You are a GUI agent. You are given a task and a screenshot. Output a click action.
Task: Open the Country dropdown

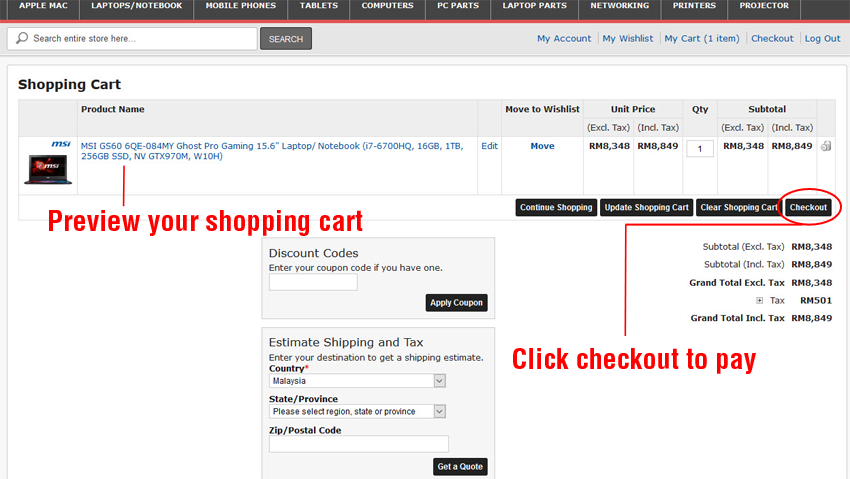click(357, 381)
